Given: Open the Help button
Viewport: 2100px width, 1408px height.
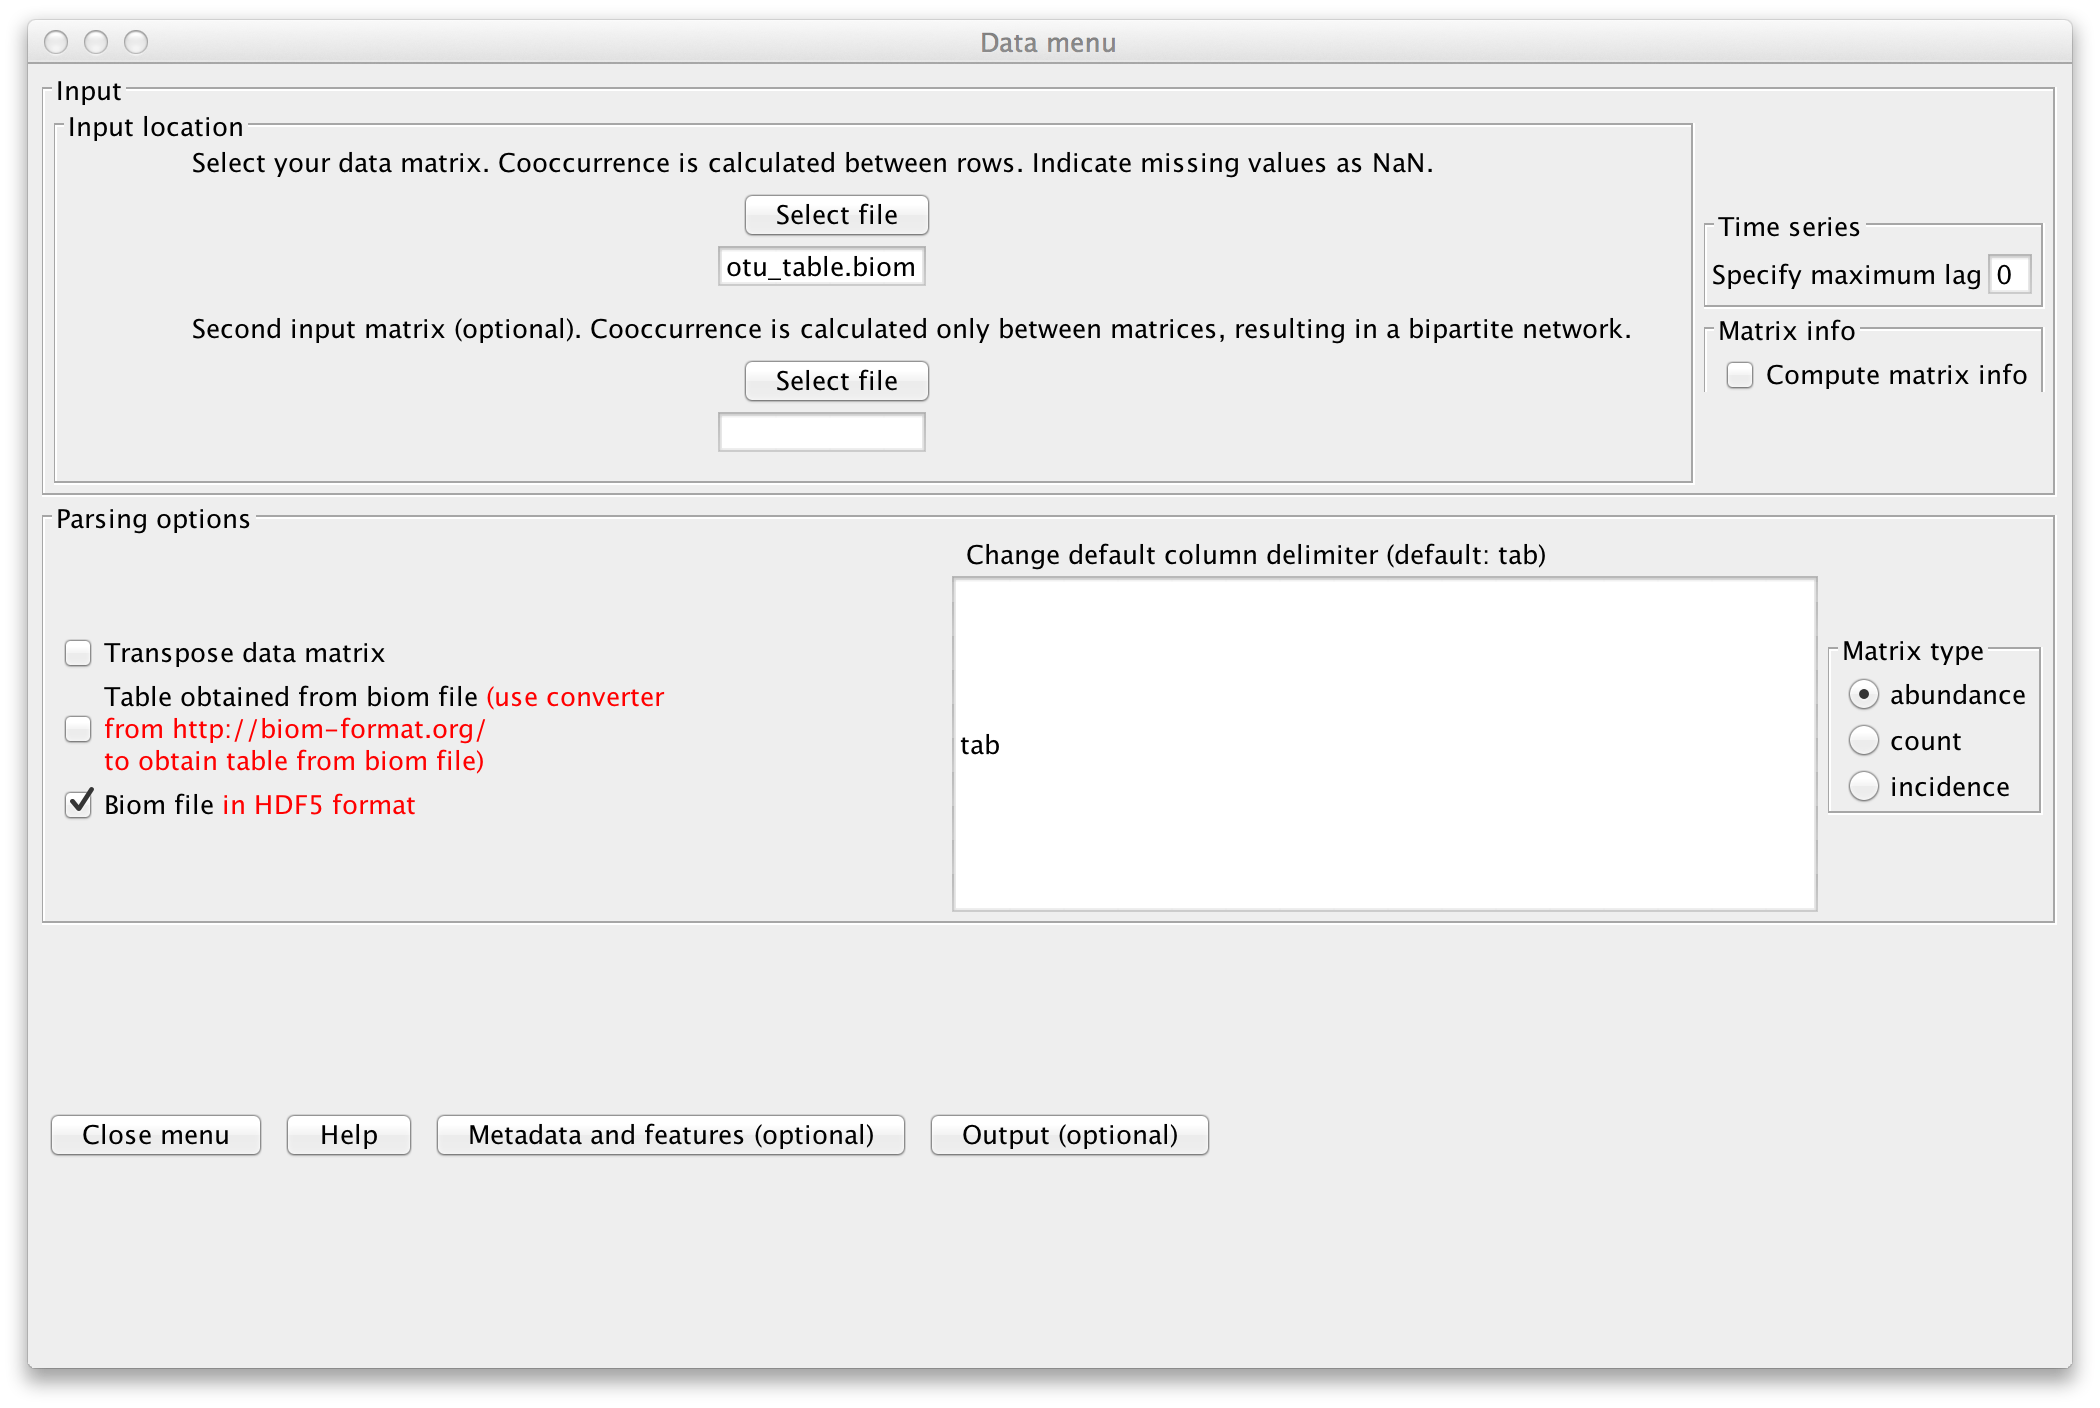Looking at the screenshot, I should (348, 1135).
